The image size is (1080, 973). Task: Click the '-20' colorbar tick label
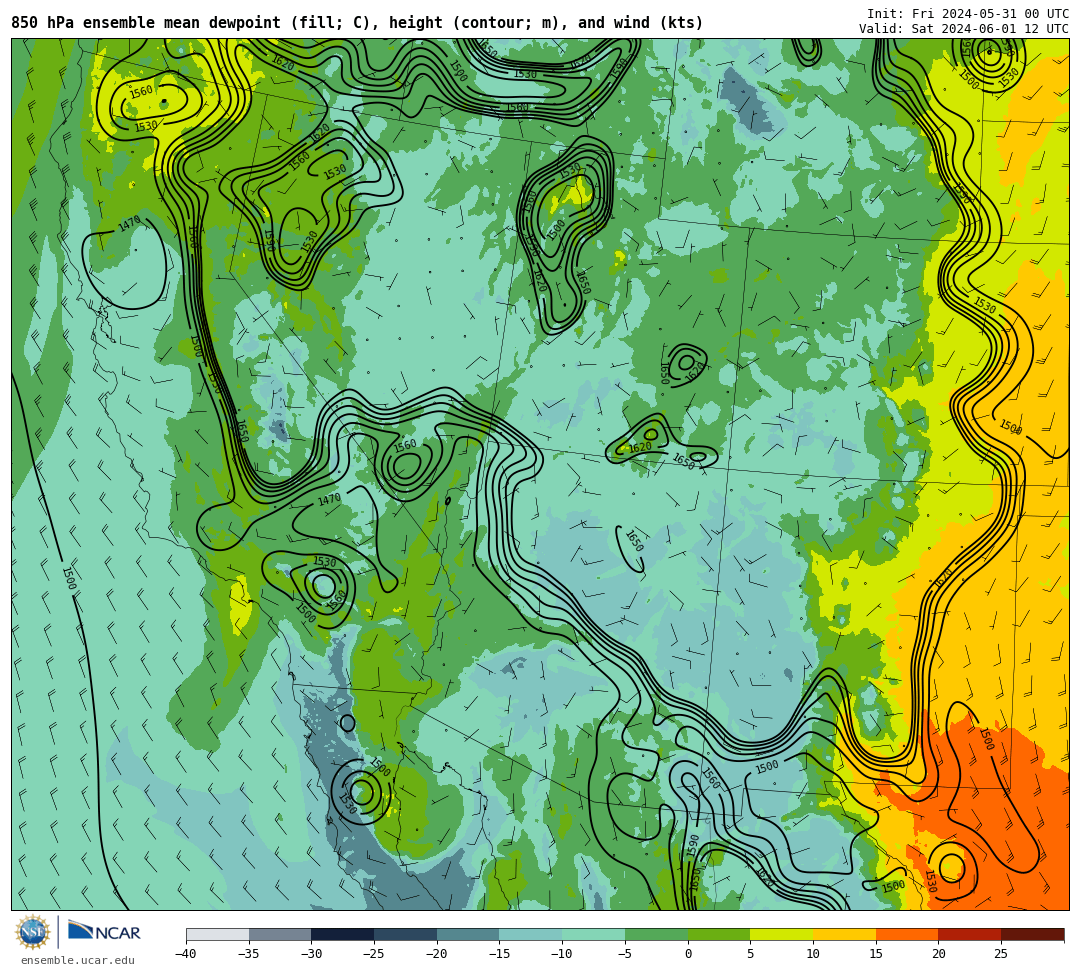pos(437,954)
